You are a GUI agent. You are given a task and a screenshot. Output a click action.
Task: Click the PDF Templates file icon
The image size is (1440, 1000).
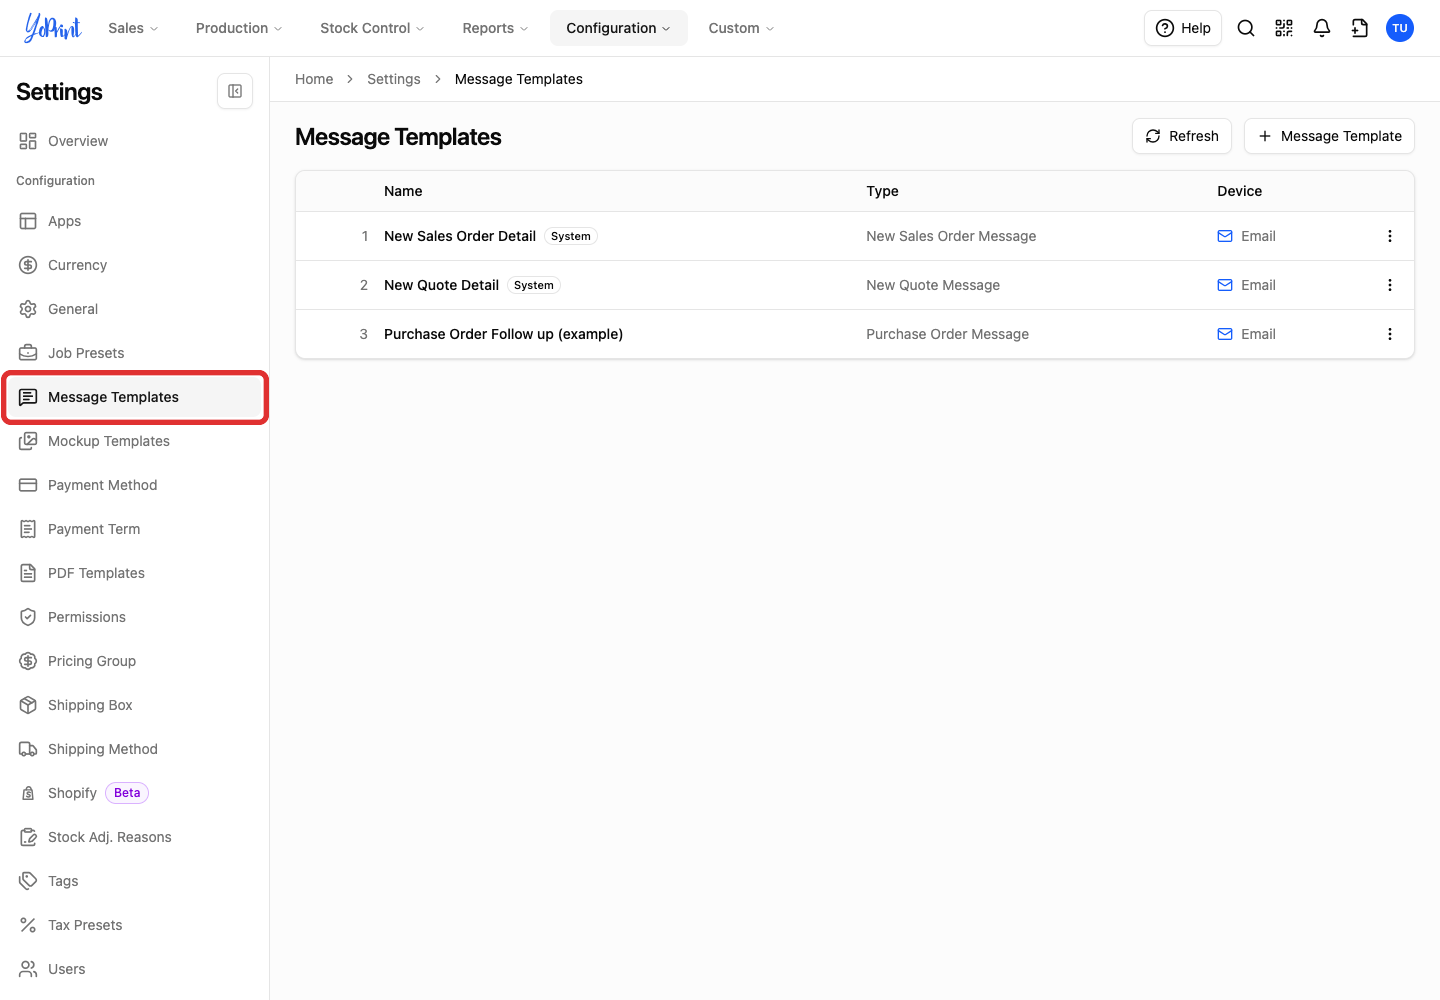(28, 573)
